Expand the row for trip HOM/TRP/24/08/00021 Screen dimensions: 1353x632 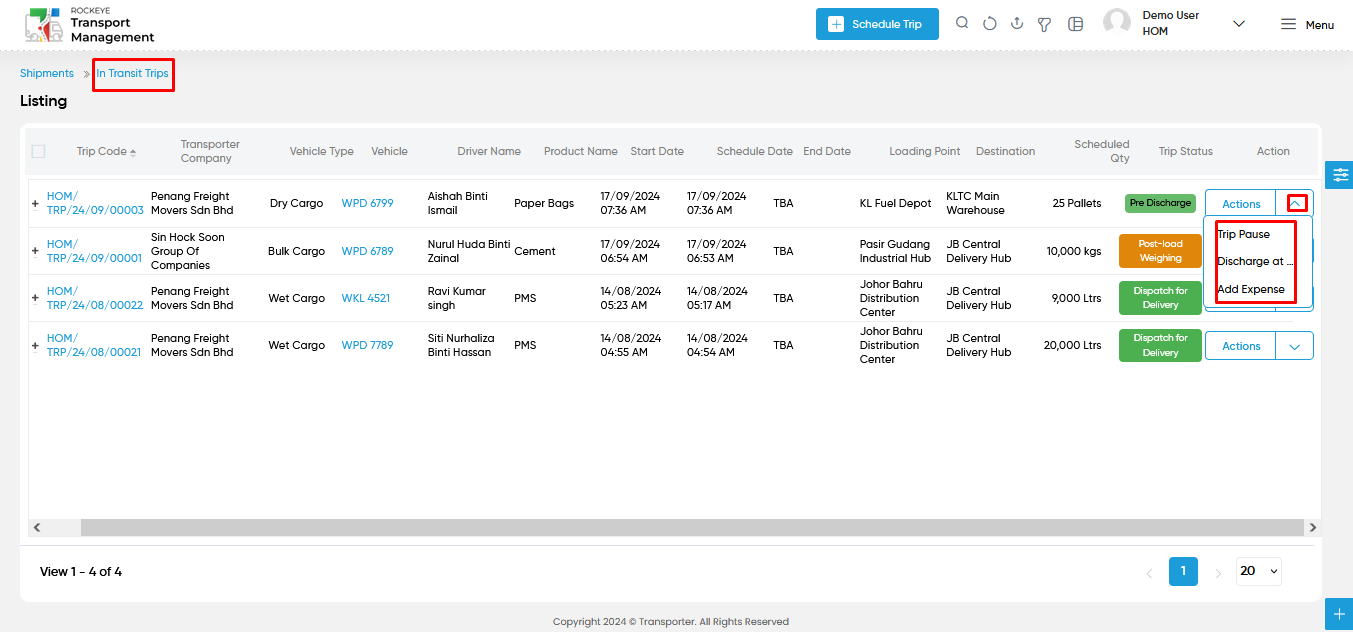(36, 346)
